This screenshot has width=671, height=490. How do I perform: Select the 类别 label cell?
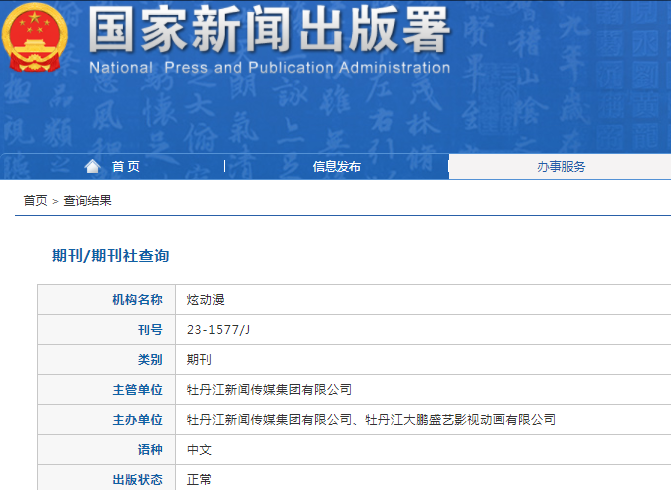tap(107, 359)
